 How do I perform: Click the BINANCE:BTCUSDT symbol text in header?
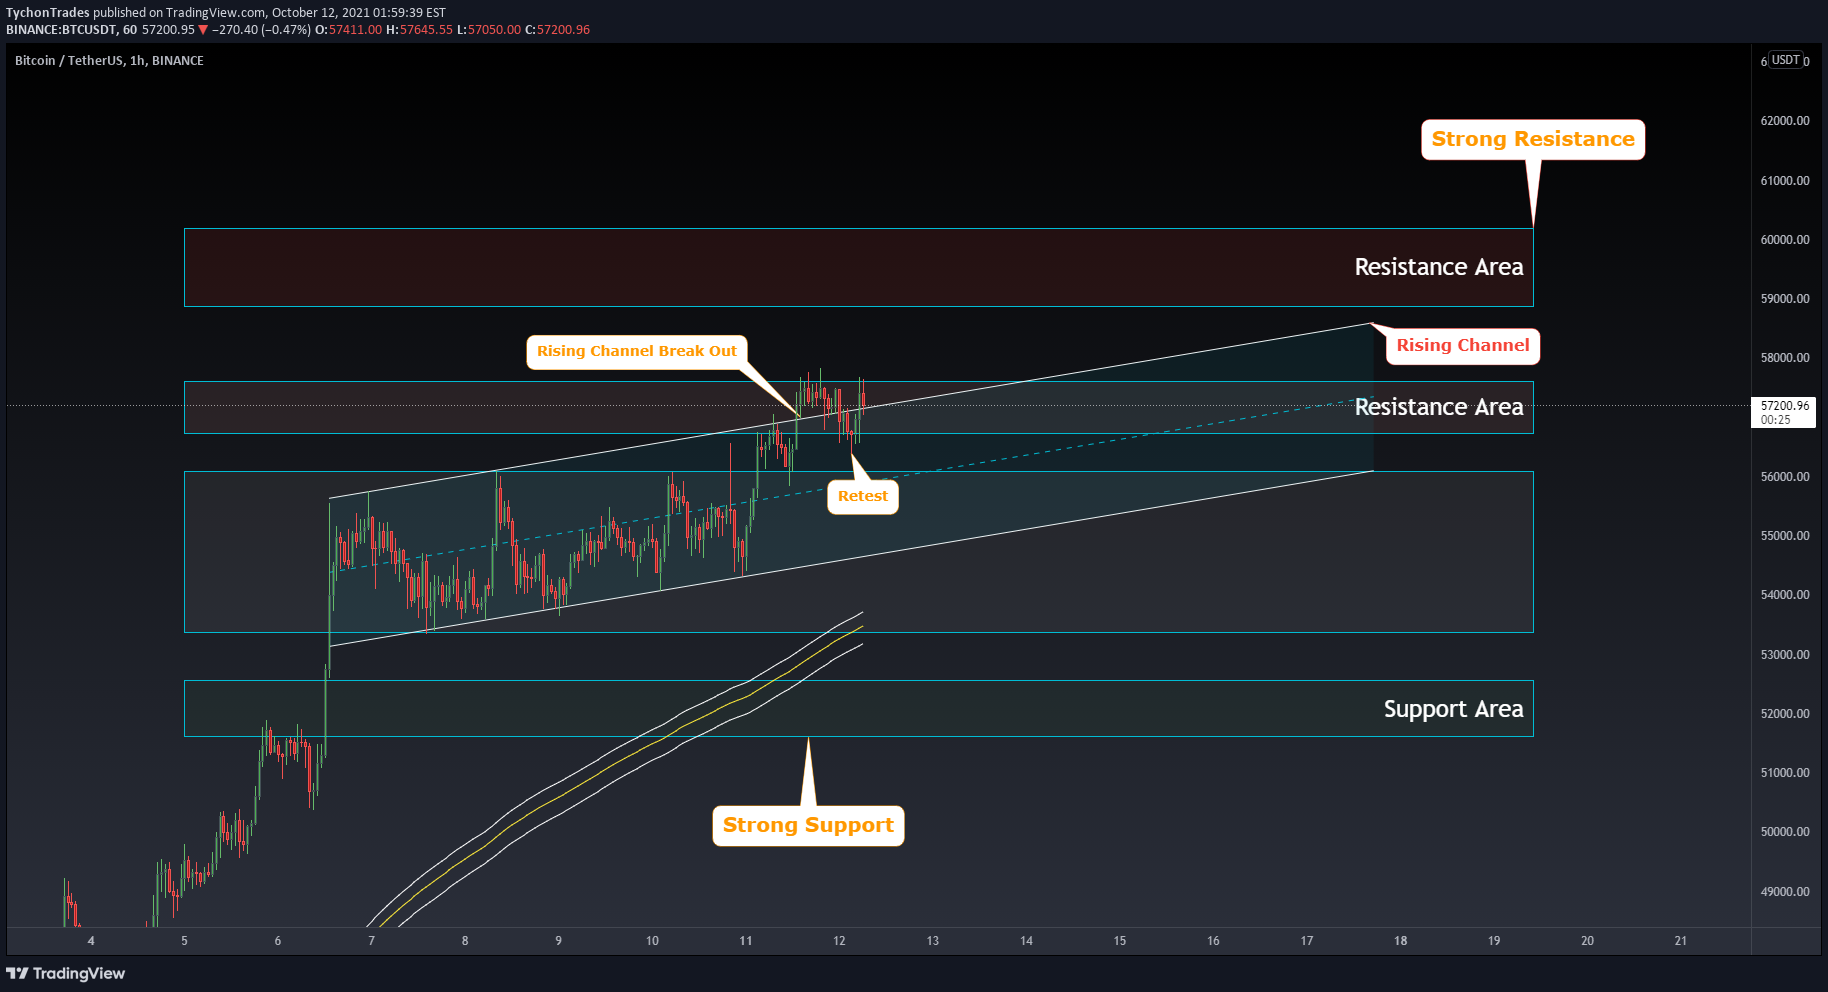pos(62,30)
